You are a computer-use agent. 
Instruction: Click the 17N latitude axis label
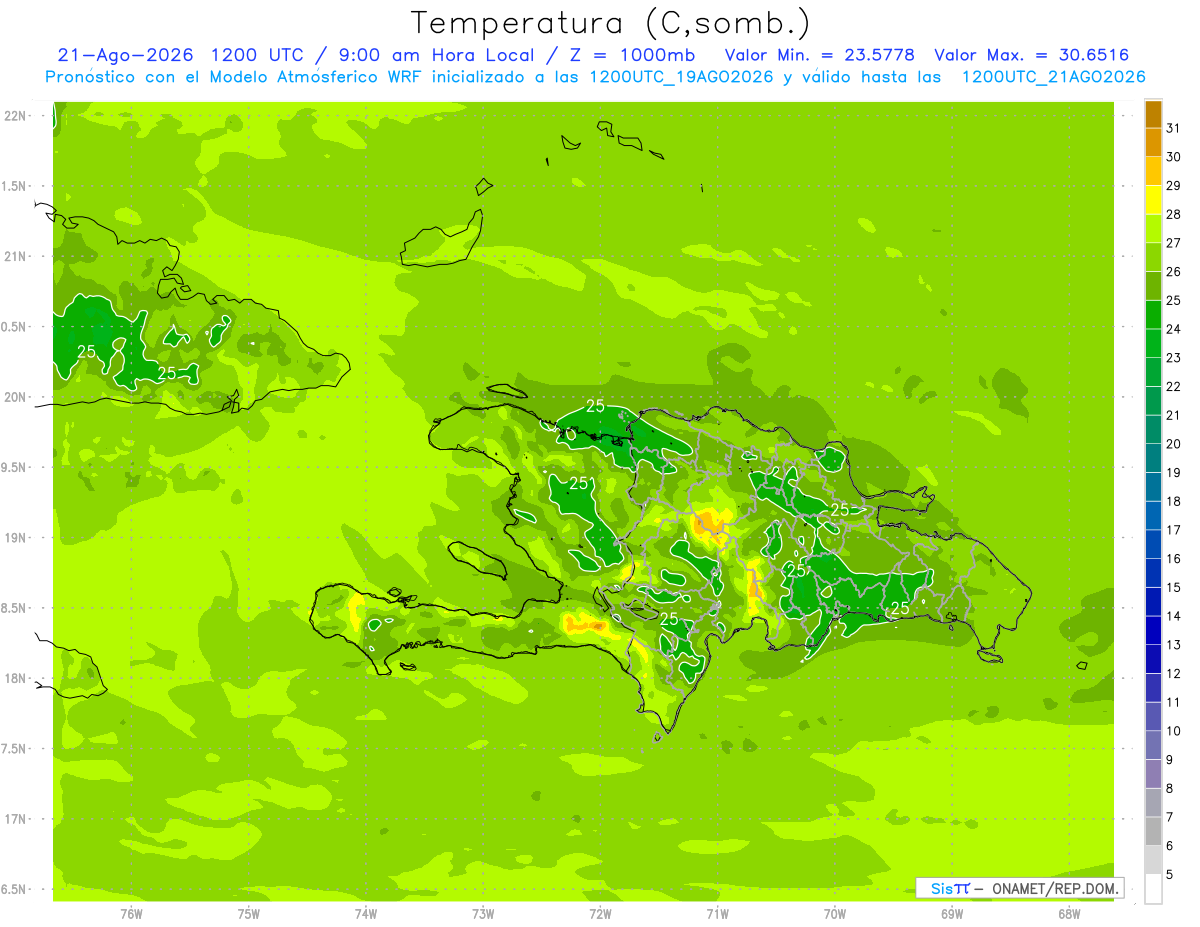(x=17, y=819)
